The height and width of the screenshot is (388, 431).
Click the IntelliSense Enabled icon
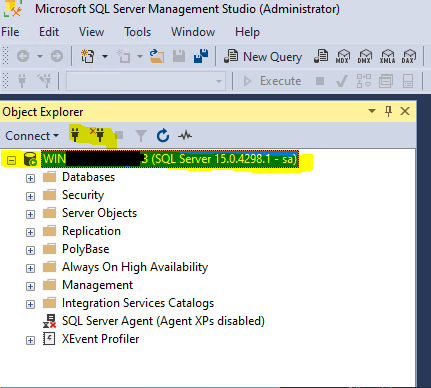(x=408, y=81)
